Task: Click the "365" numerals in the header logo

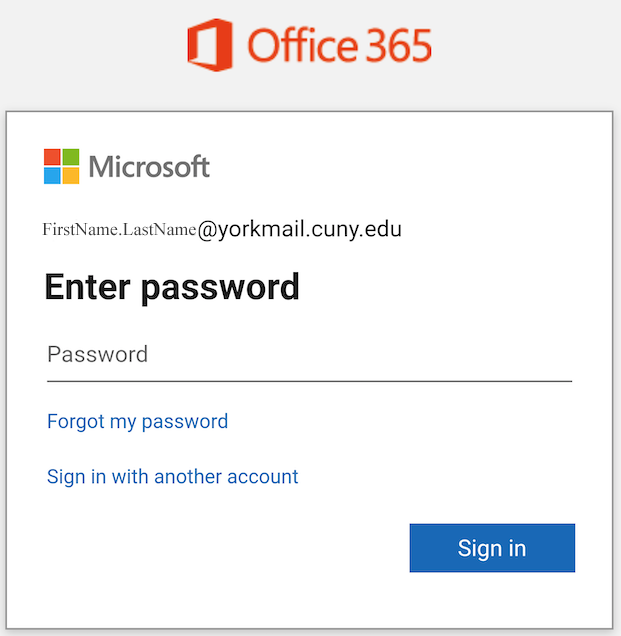Action: tap(400, 45)
